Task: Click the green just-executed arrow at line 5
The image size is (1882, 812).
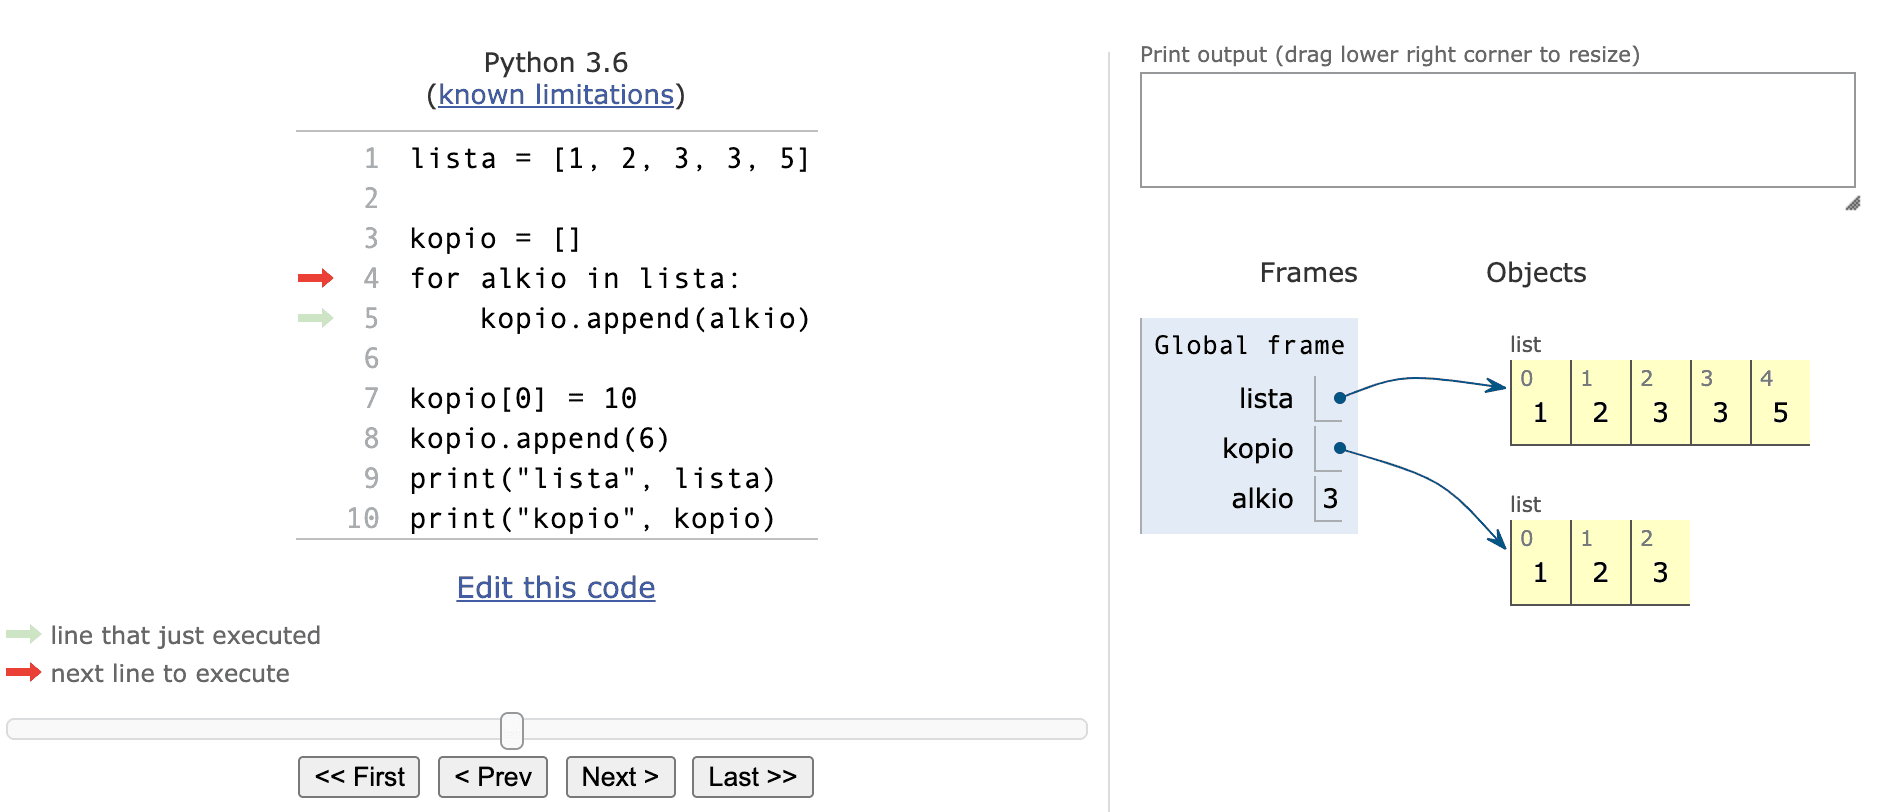Action: coord(315,318)
